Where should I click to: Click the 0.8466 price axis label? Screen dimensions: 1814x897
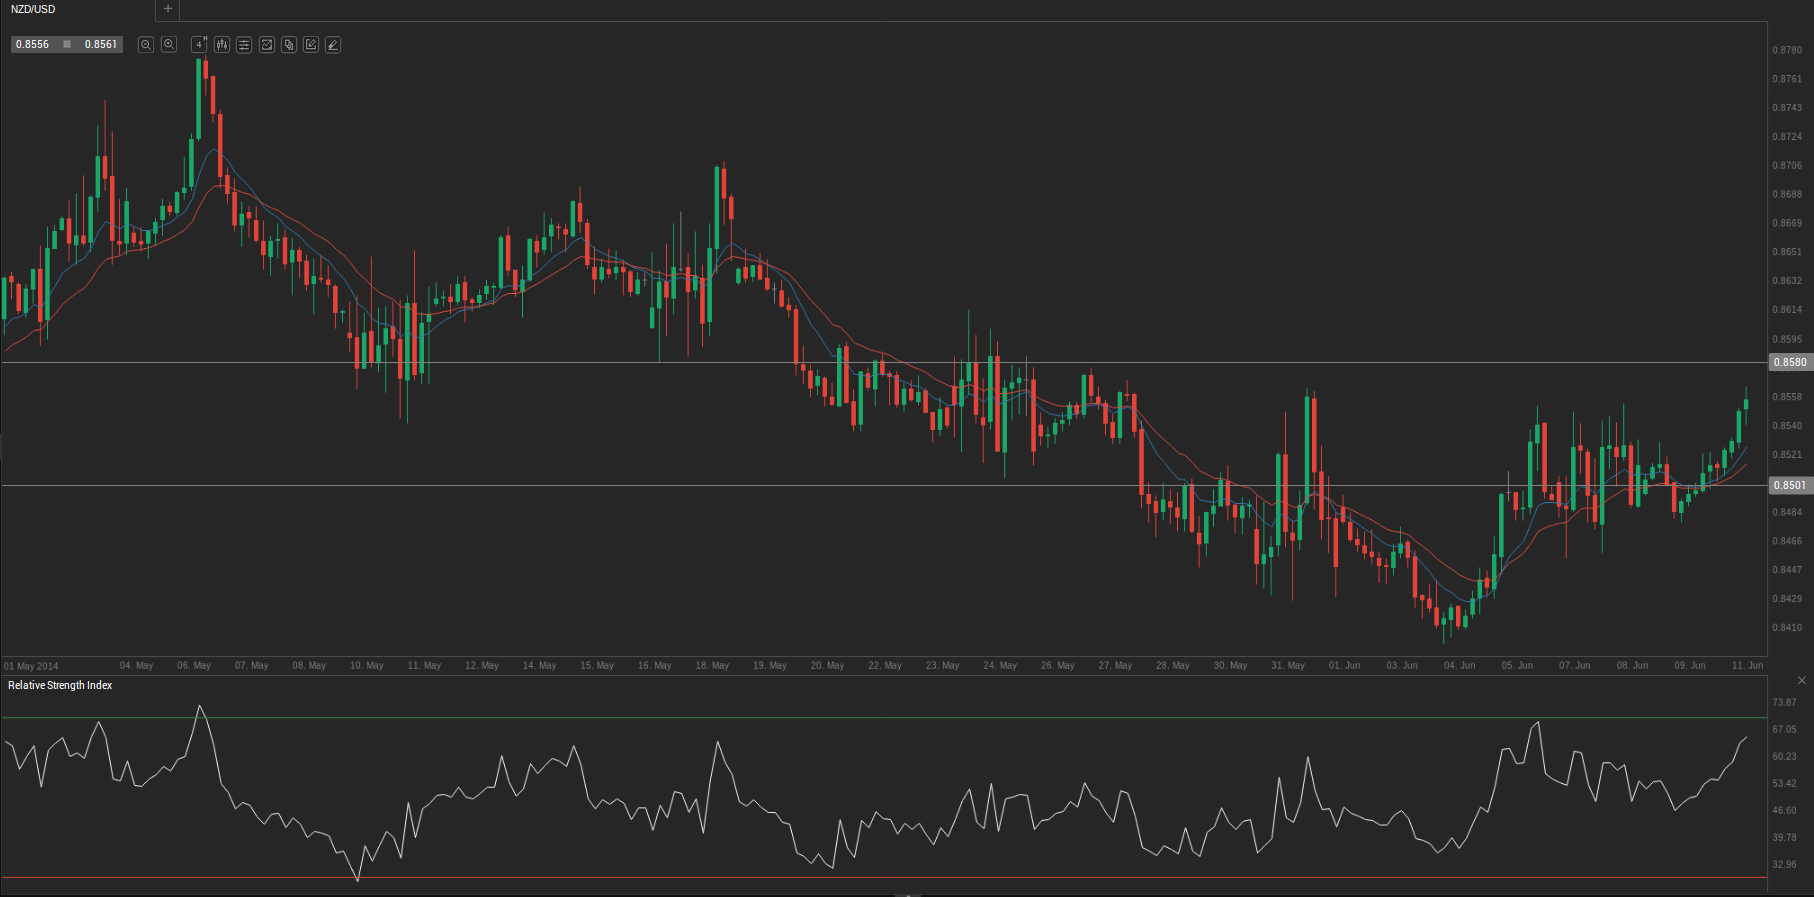pos(1787,541)
